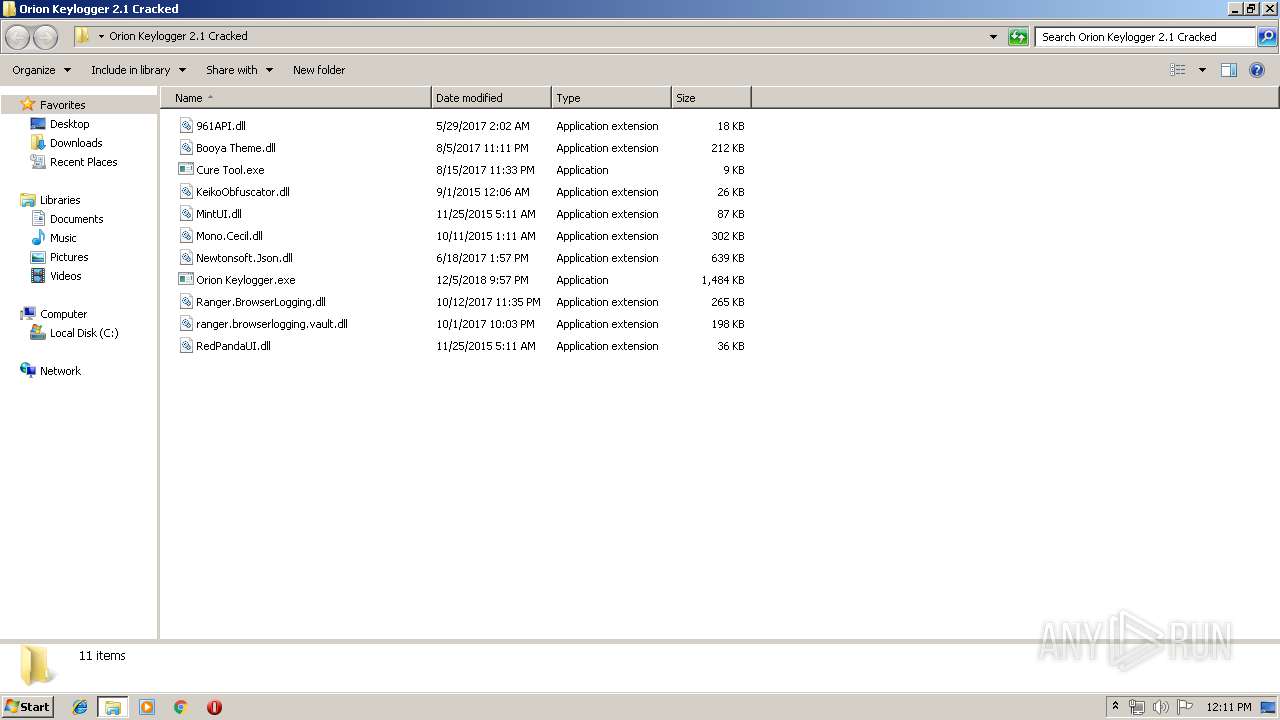Select the Booya Theme.dll file name
Image resolution: width=1280 pixels, height=720 pixels.
(236, 148)
